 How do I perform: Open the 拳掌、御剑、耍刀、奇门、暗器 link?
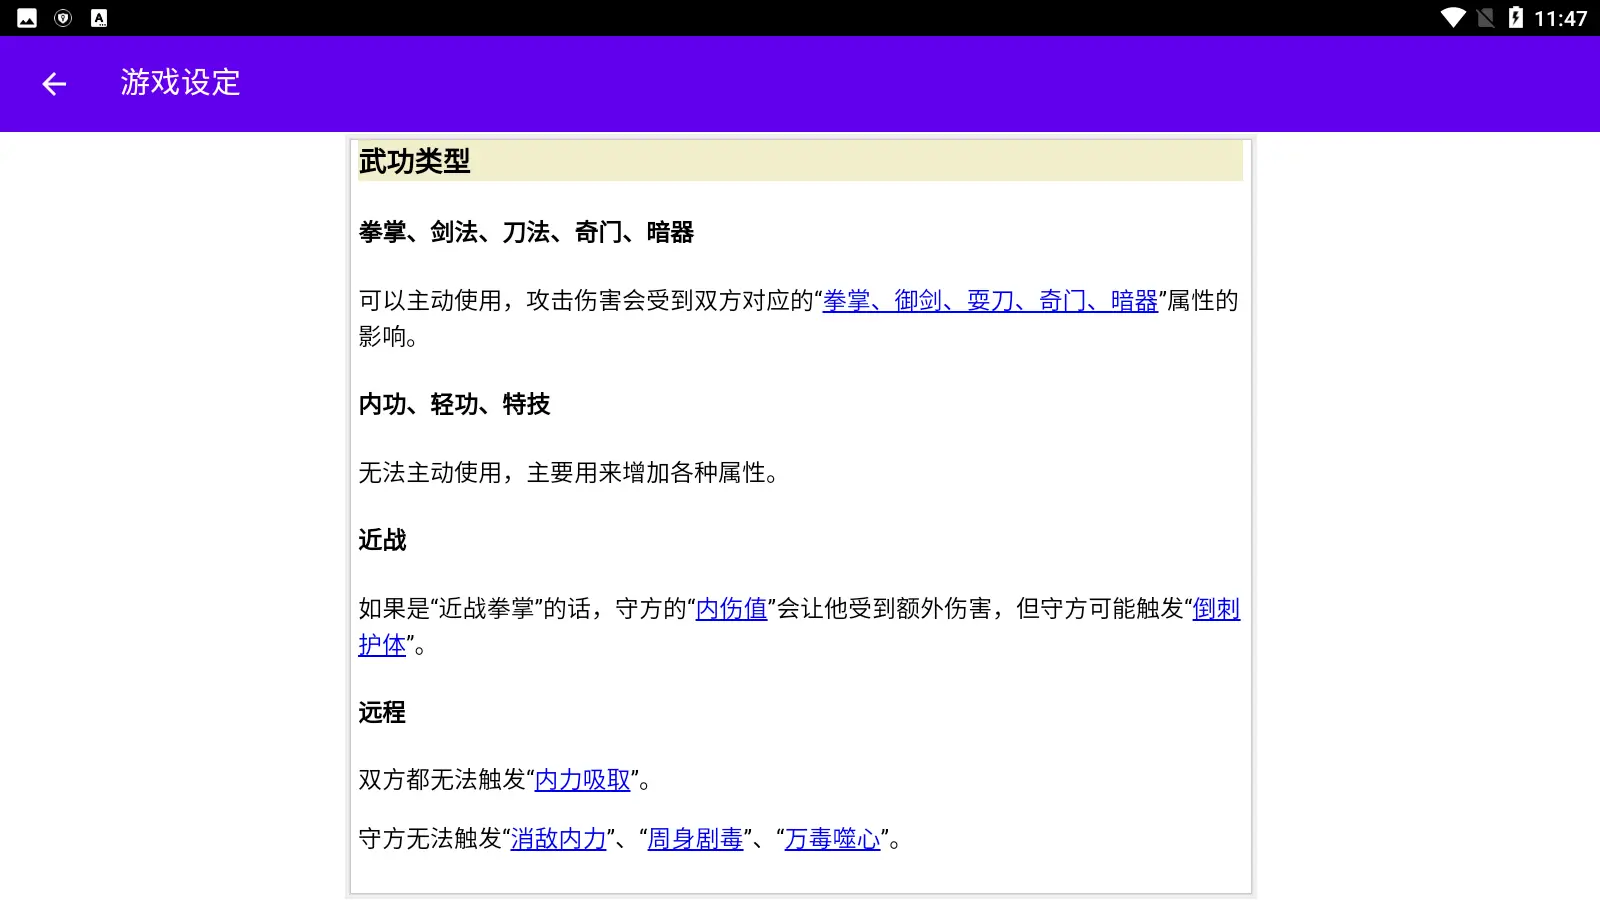click(x=990, y=301)
